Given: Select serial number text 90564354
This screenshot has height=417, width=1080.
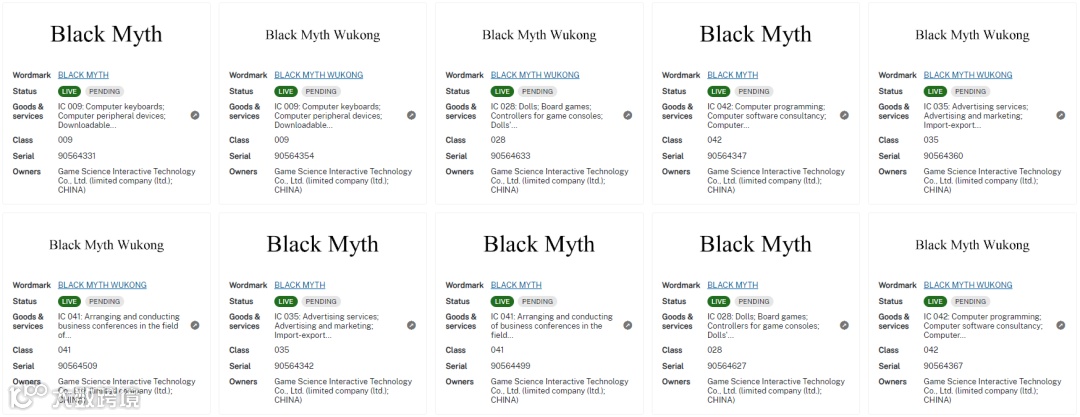Looking at the screenshot, I should coord(294,156).
